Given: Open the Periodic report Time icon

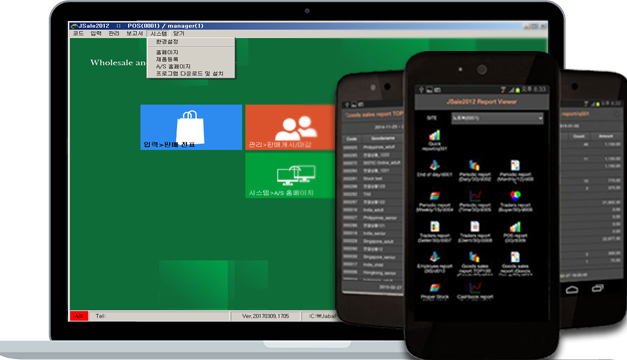Looking at the screenshot, I should (x=475, y=201).
